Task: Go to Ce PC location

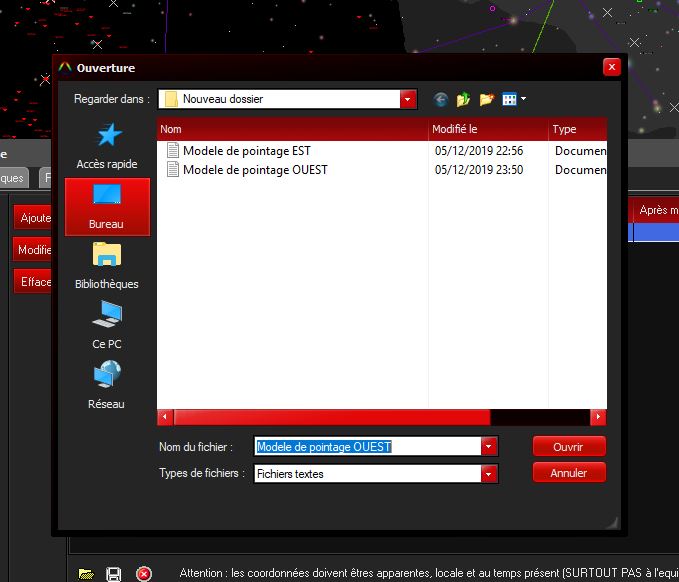Action: coord(107,326)
